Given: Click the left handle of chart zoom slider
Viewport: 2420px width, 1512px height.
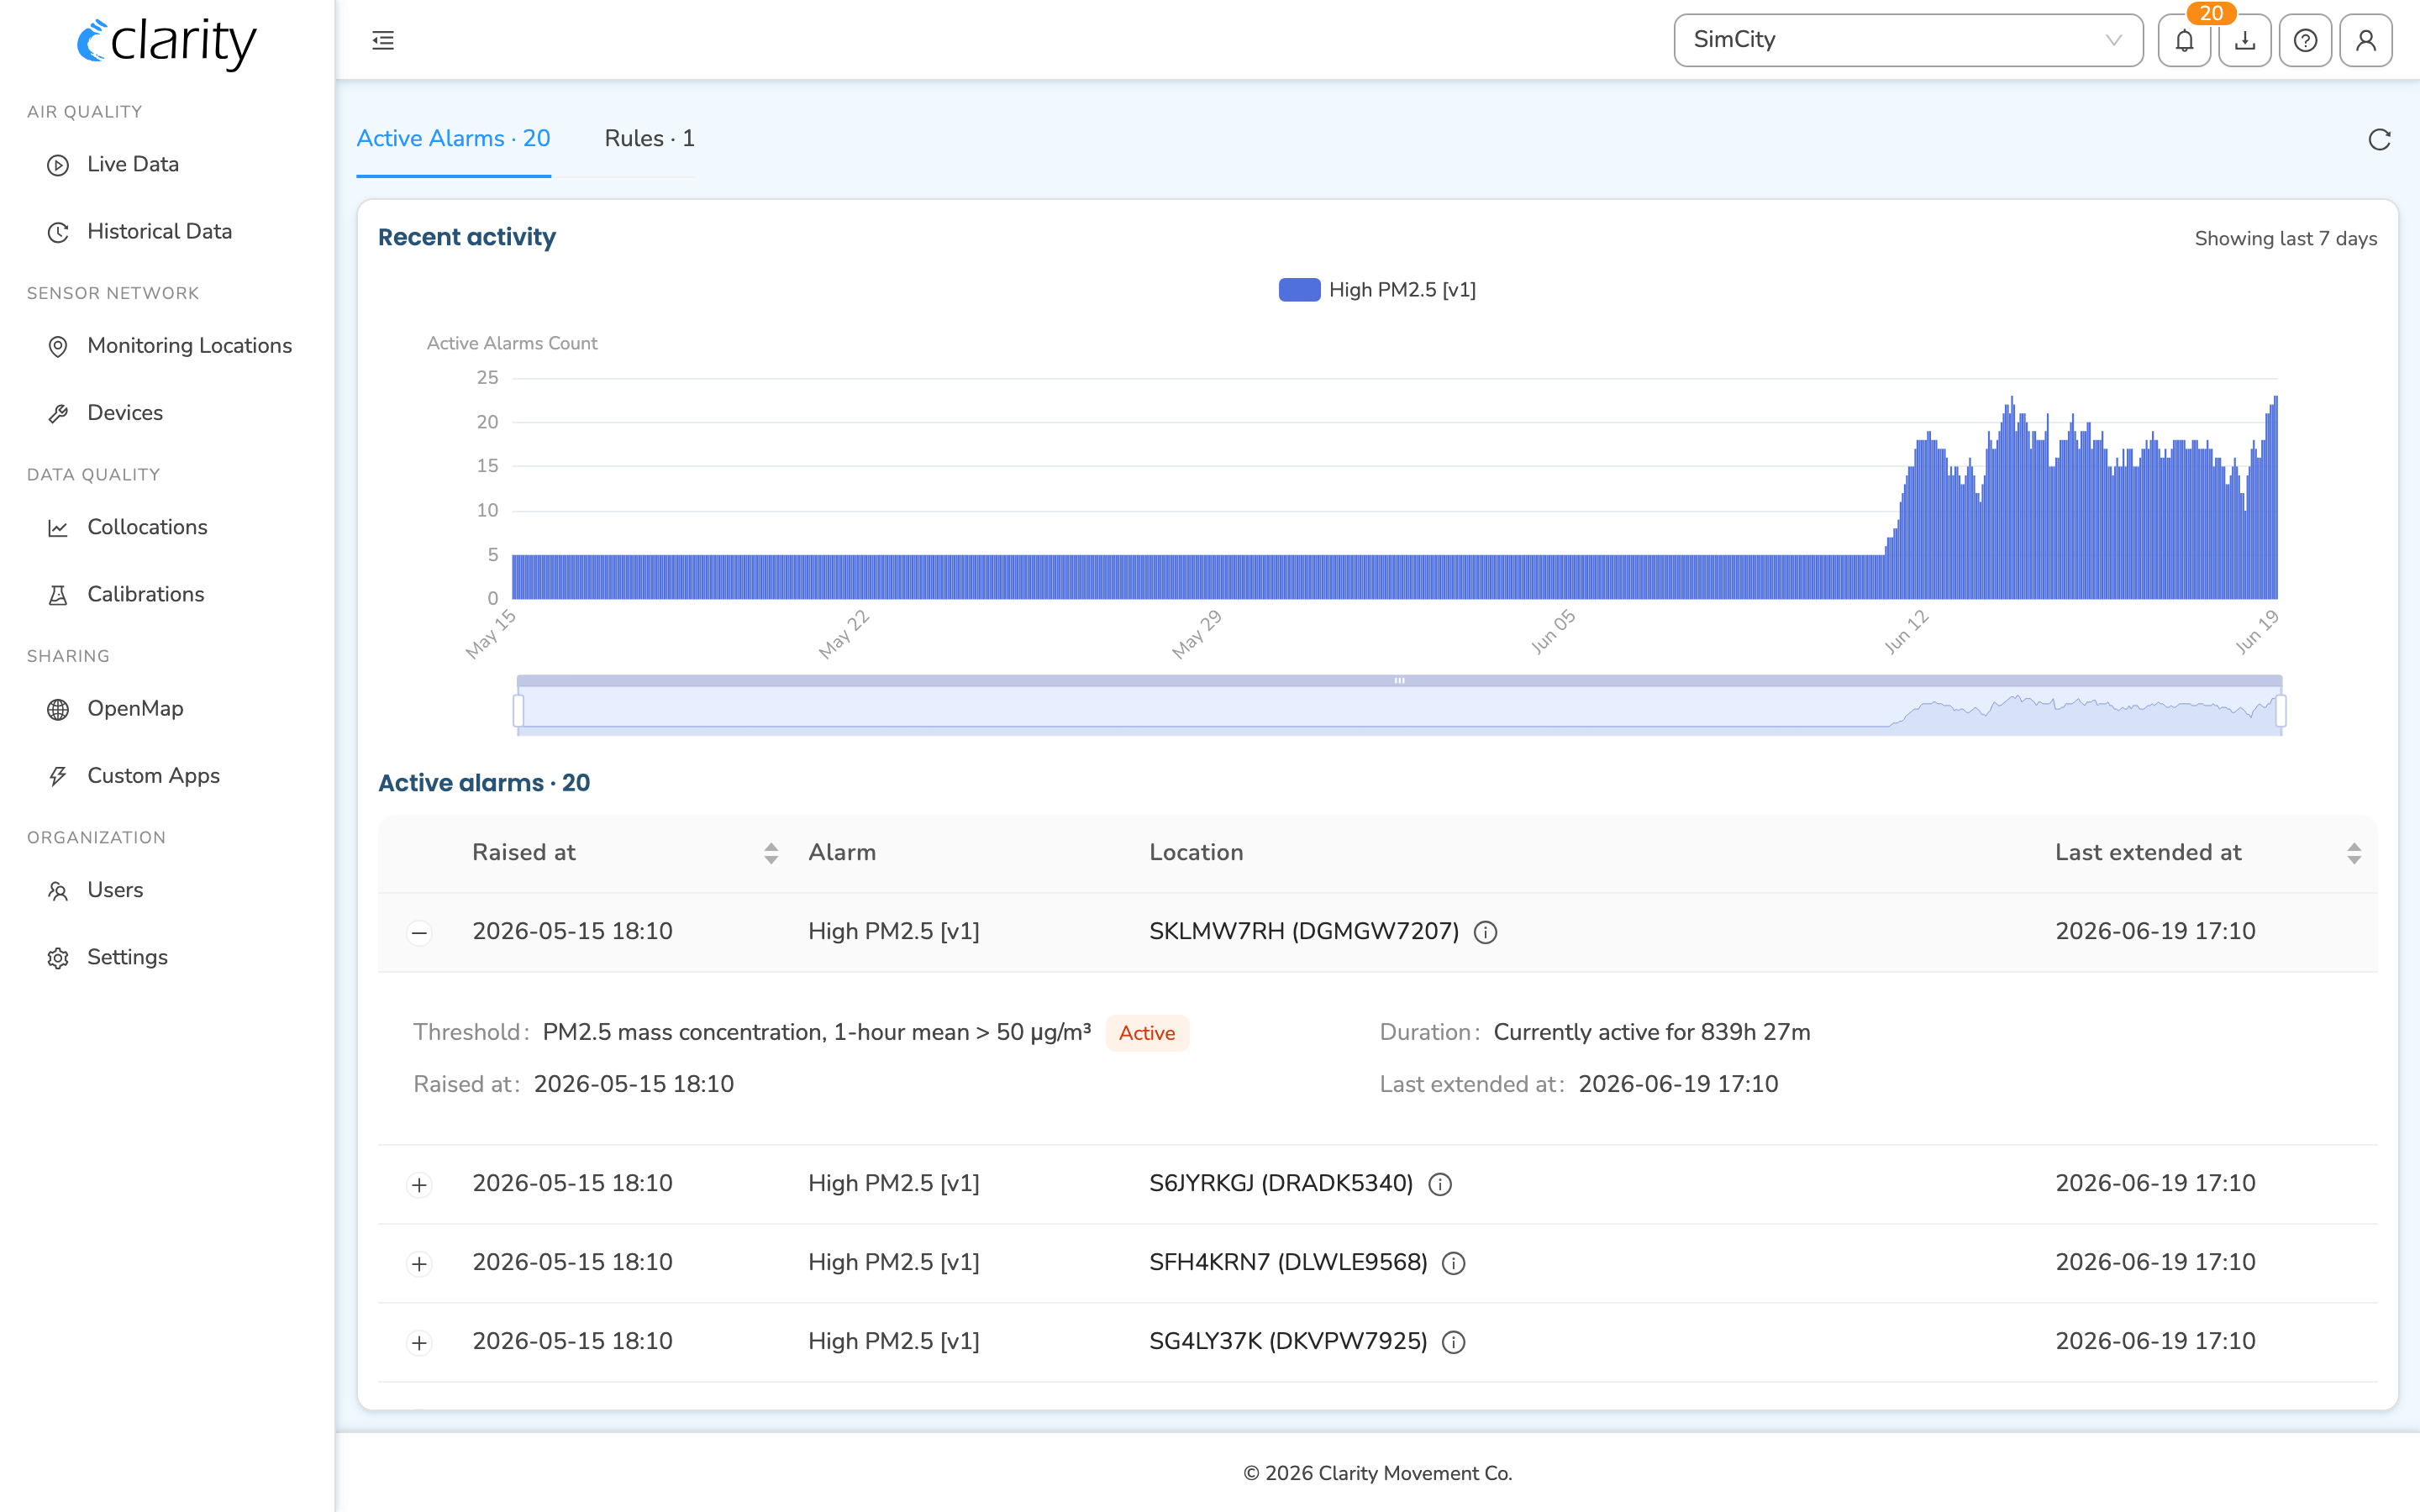Looking at the screenshot, I should pos(518,711).
